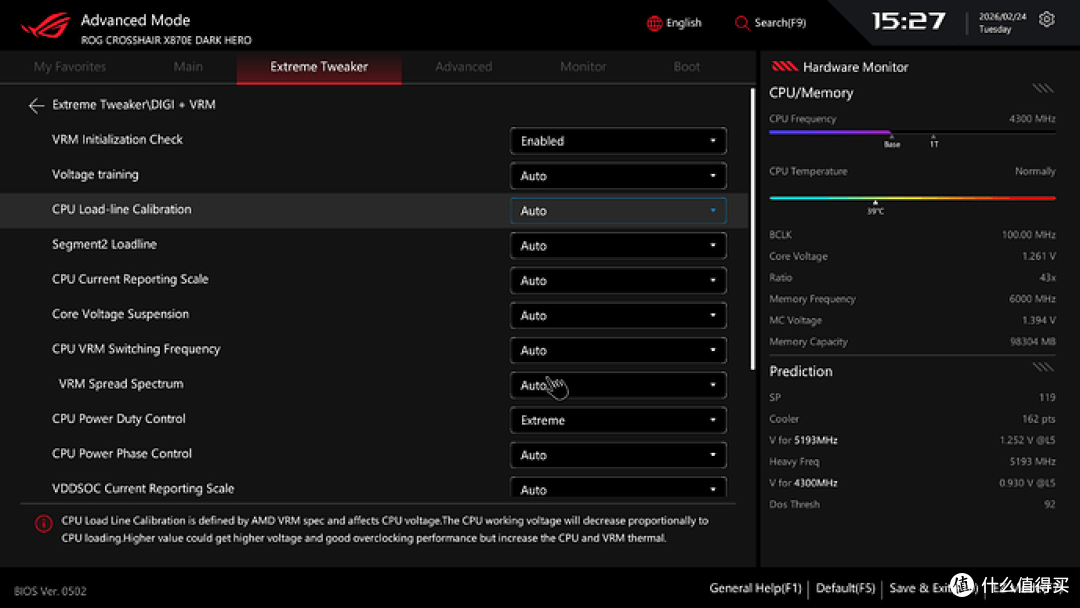Collapse the Prediction section stripes

click(x=1043, y=367)
